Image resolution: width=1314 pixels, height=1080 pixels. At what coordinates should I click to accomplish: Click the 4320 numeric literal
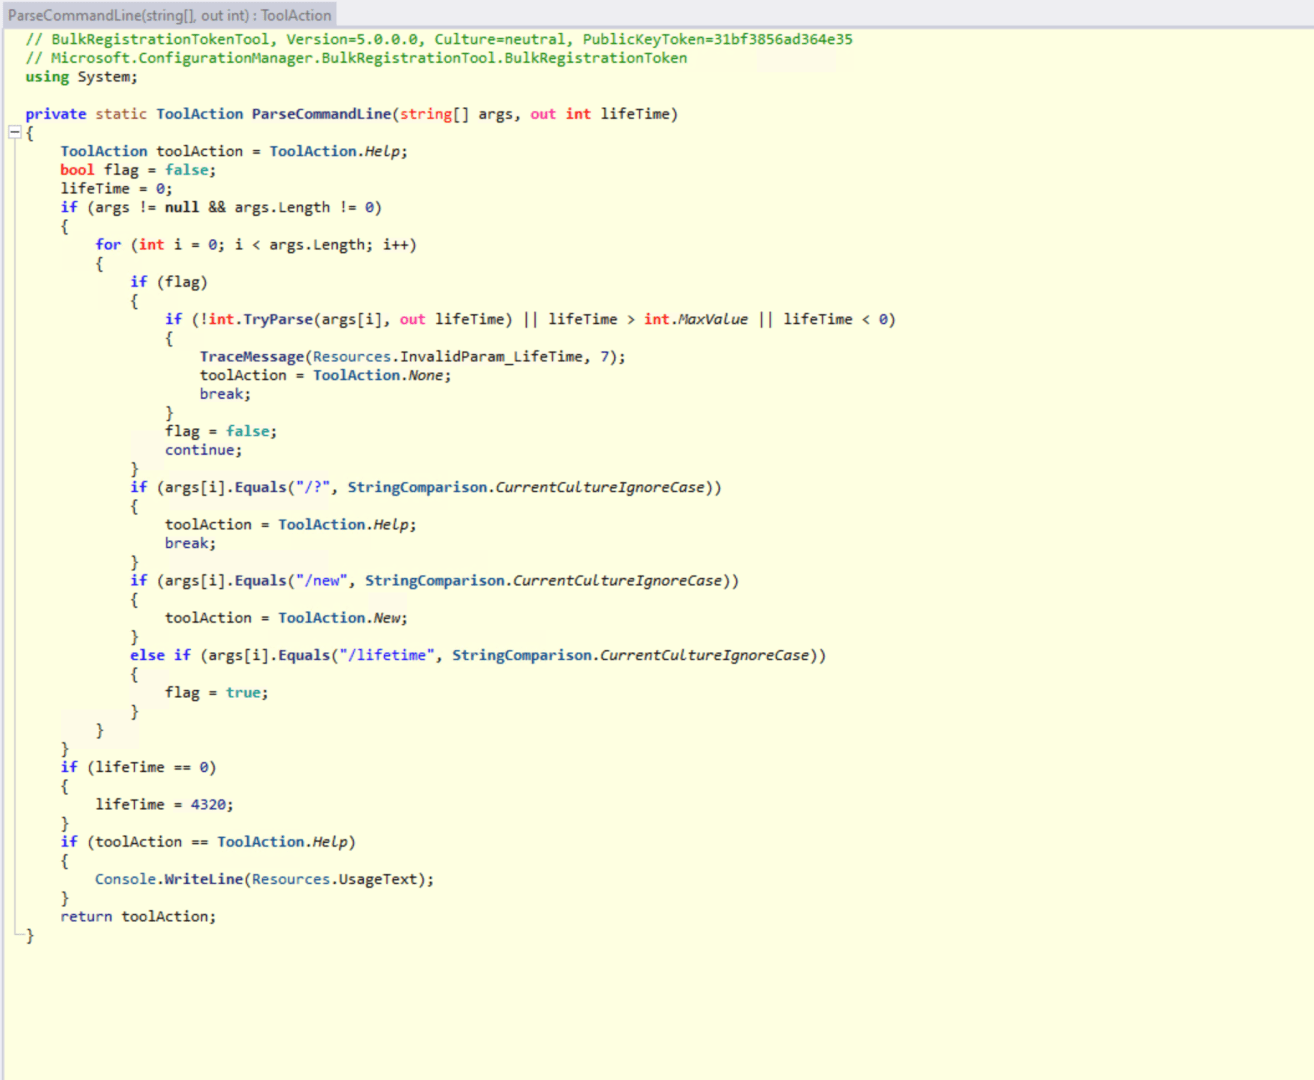click(209, 804)
